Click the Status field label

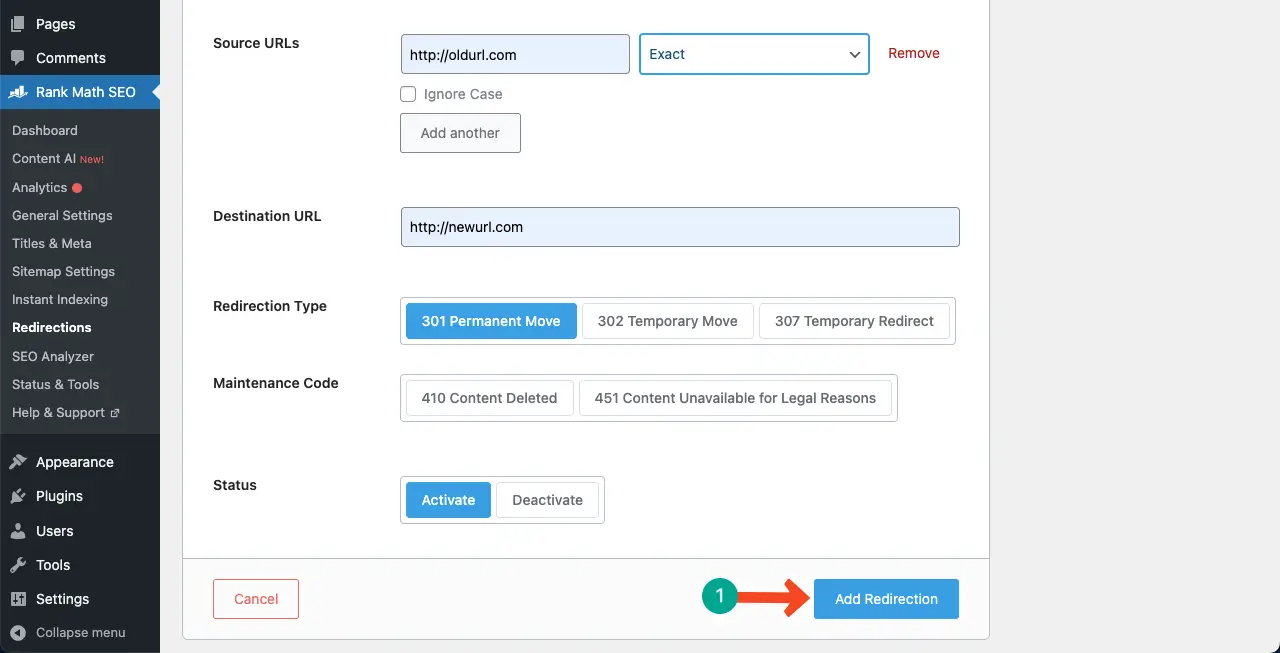point(235,485)
